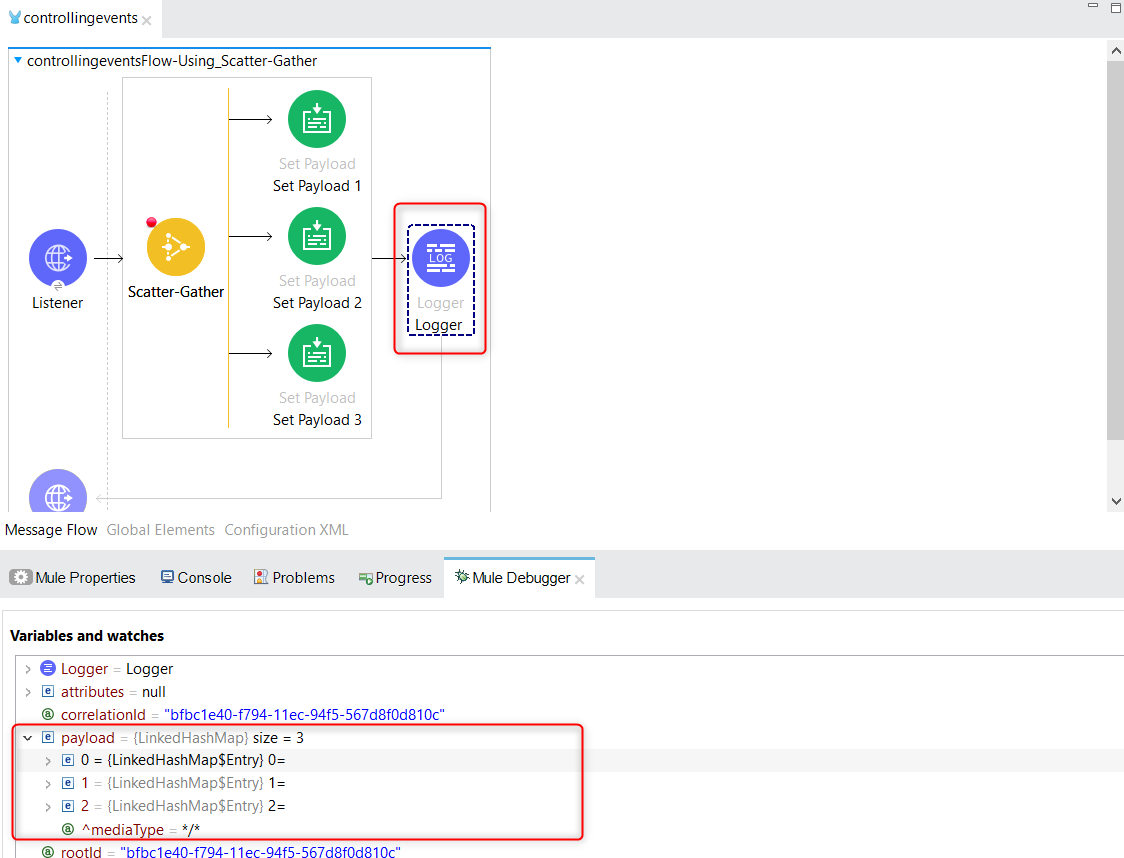
Task: Toggle expansion of the Logger variable row
Action: (27, 668)
